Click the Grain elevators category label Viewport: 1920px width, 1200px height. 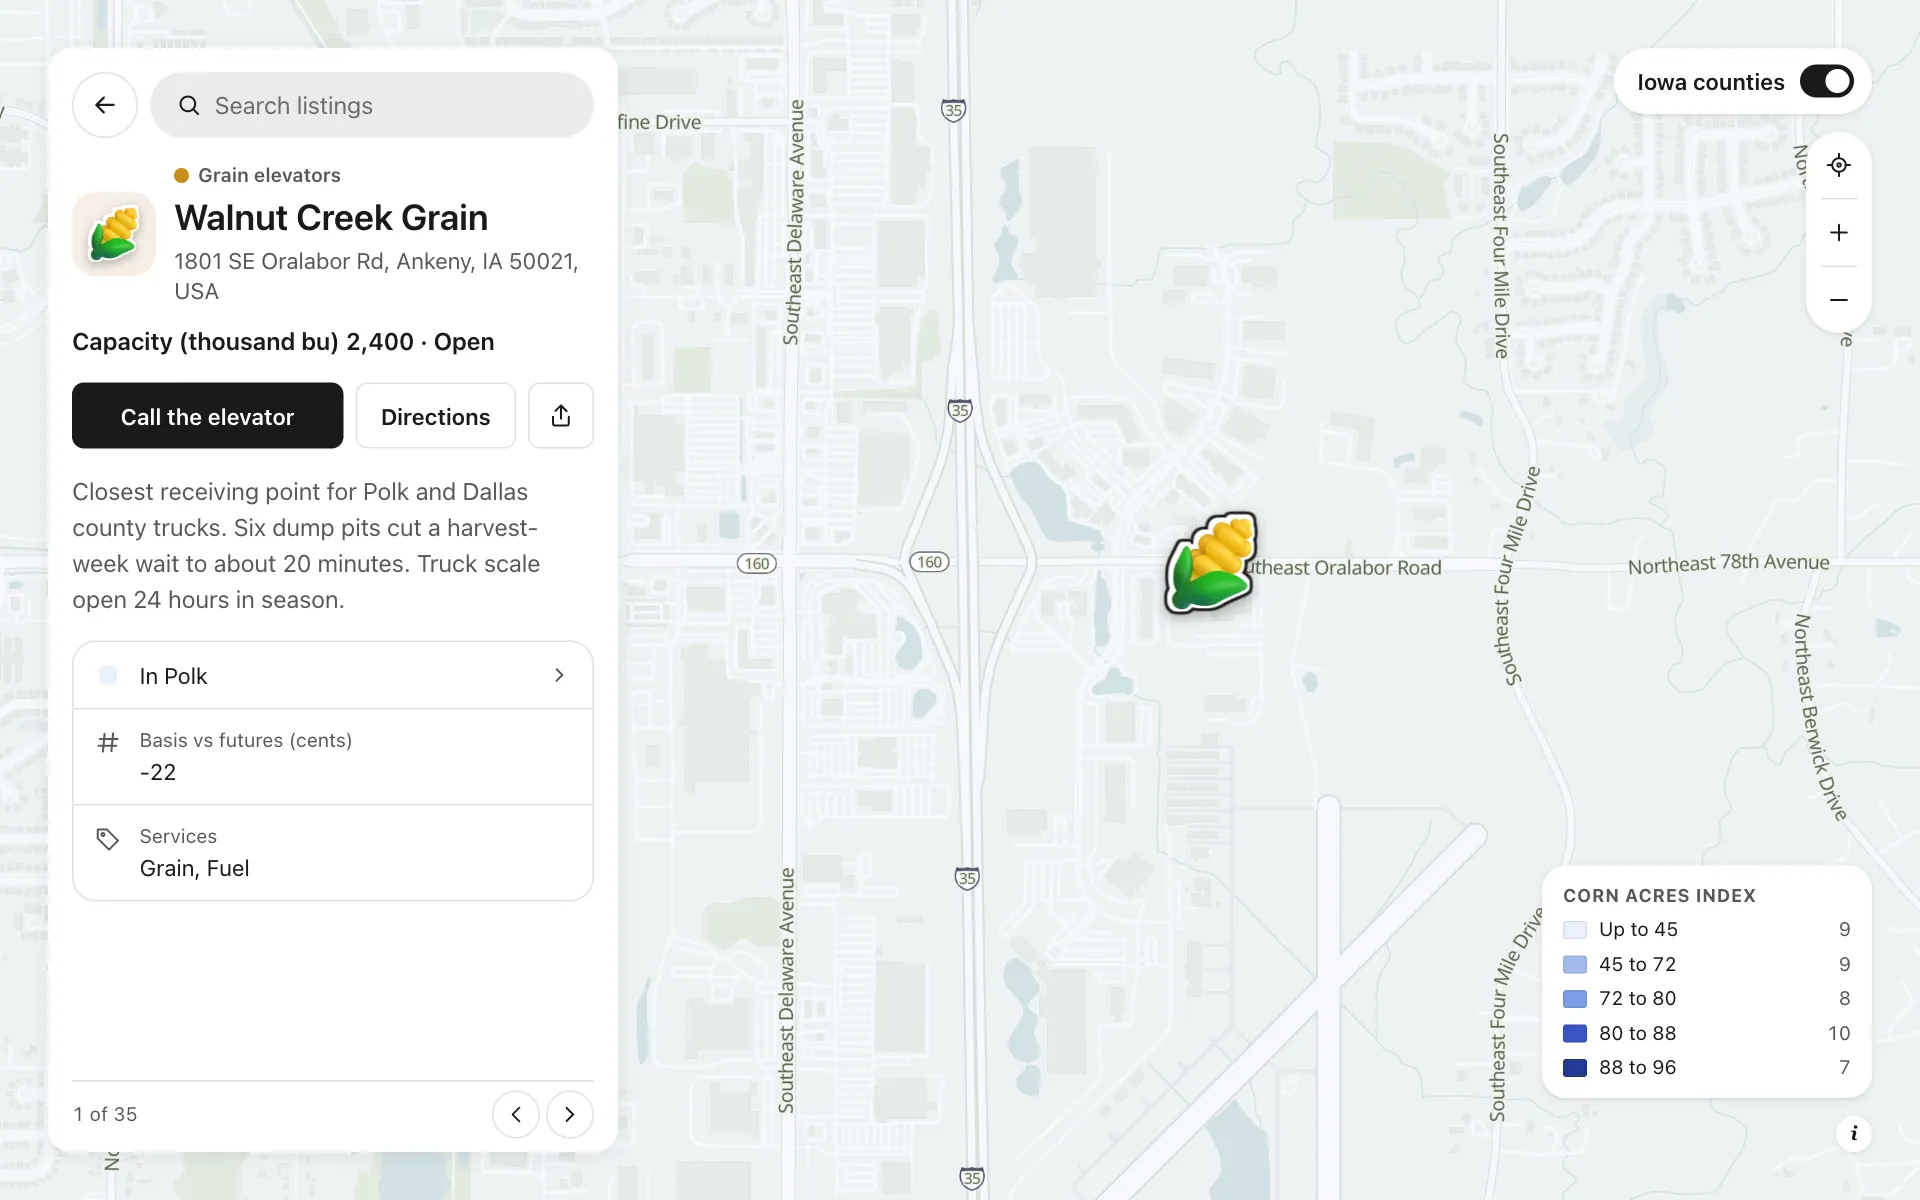(x=269, y=175)
